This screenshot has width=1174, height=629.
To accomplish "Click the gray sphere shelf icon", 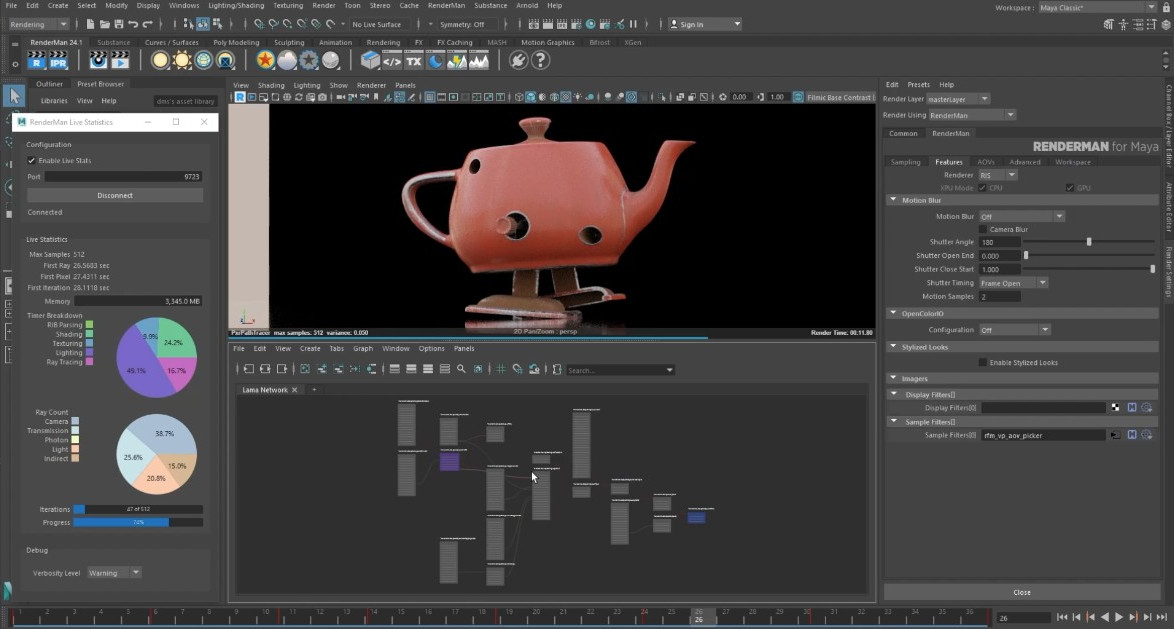I will click(330, 60).
